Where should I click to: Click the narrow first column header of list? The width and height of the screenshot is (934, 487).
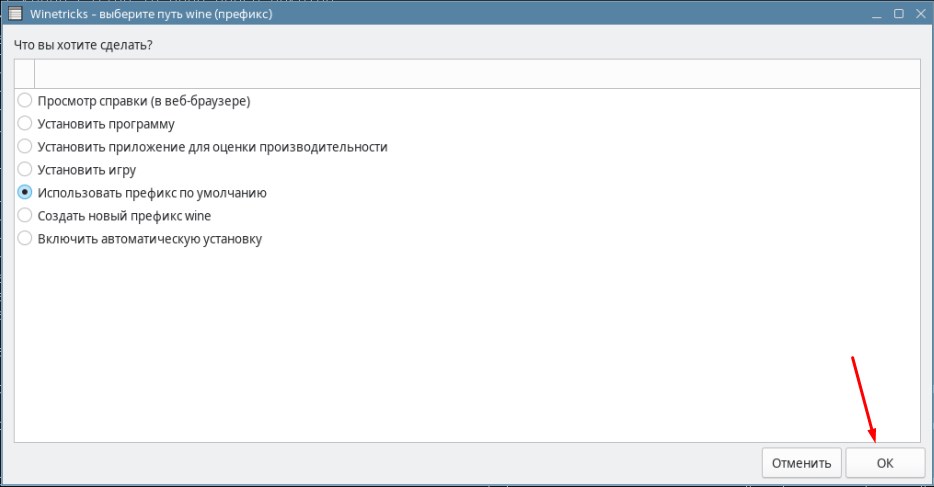click(24, 74)
